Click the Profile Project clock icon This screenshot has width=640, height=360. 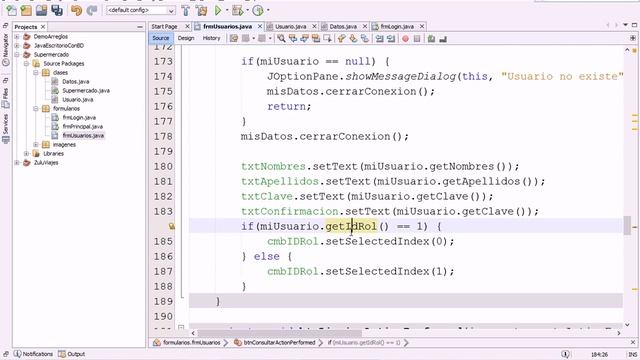click(258, 10)
